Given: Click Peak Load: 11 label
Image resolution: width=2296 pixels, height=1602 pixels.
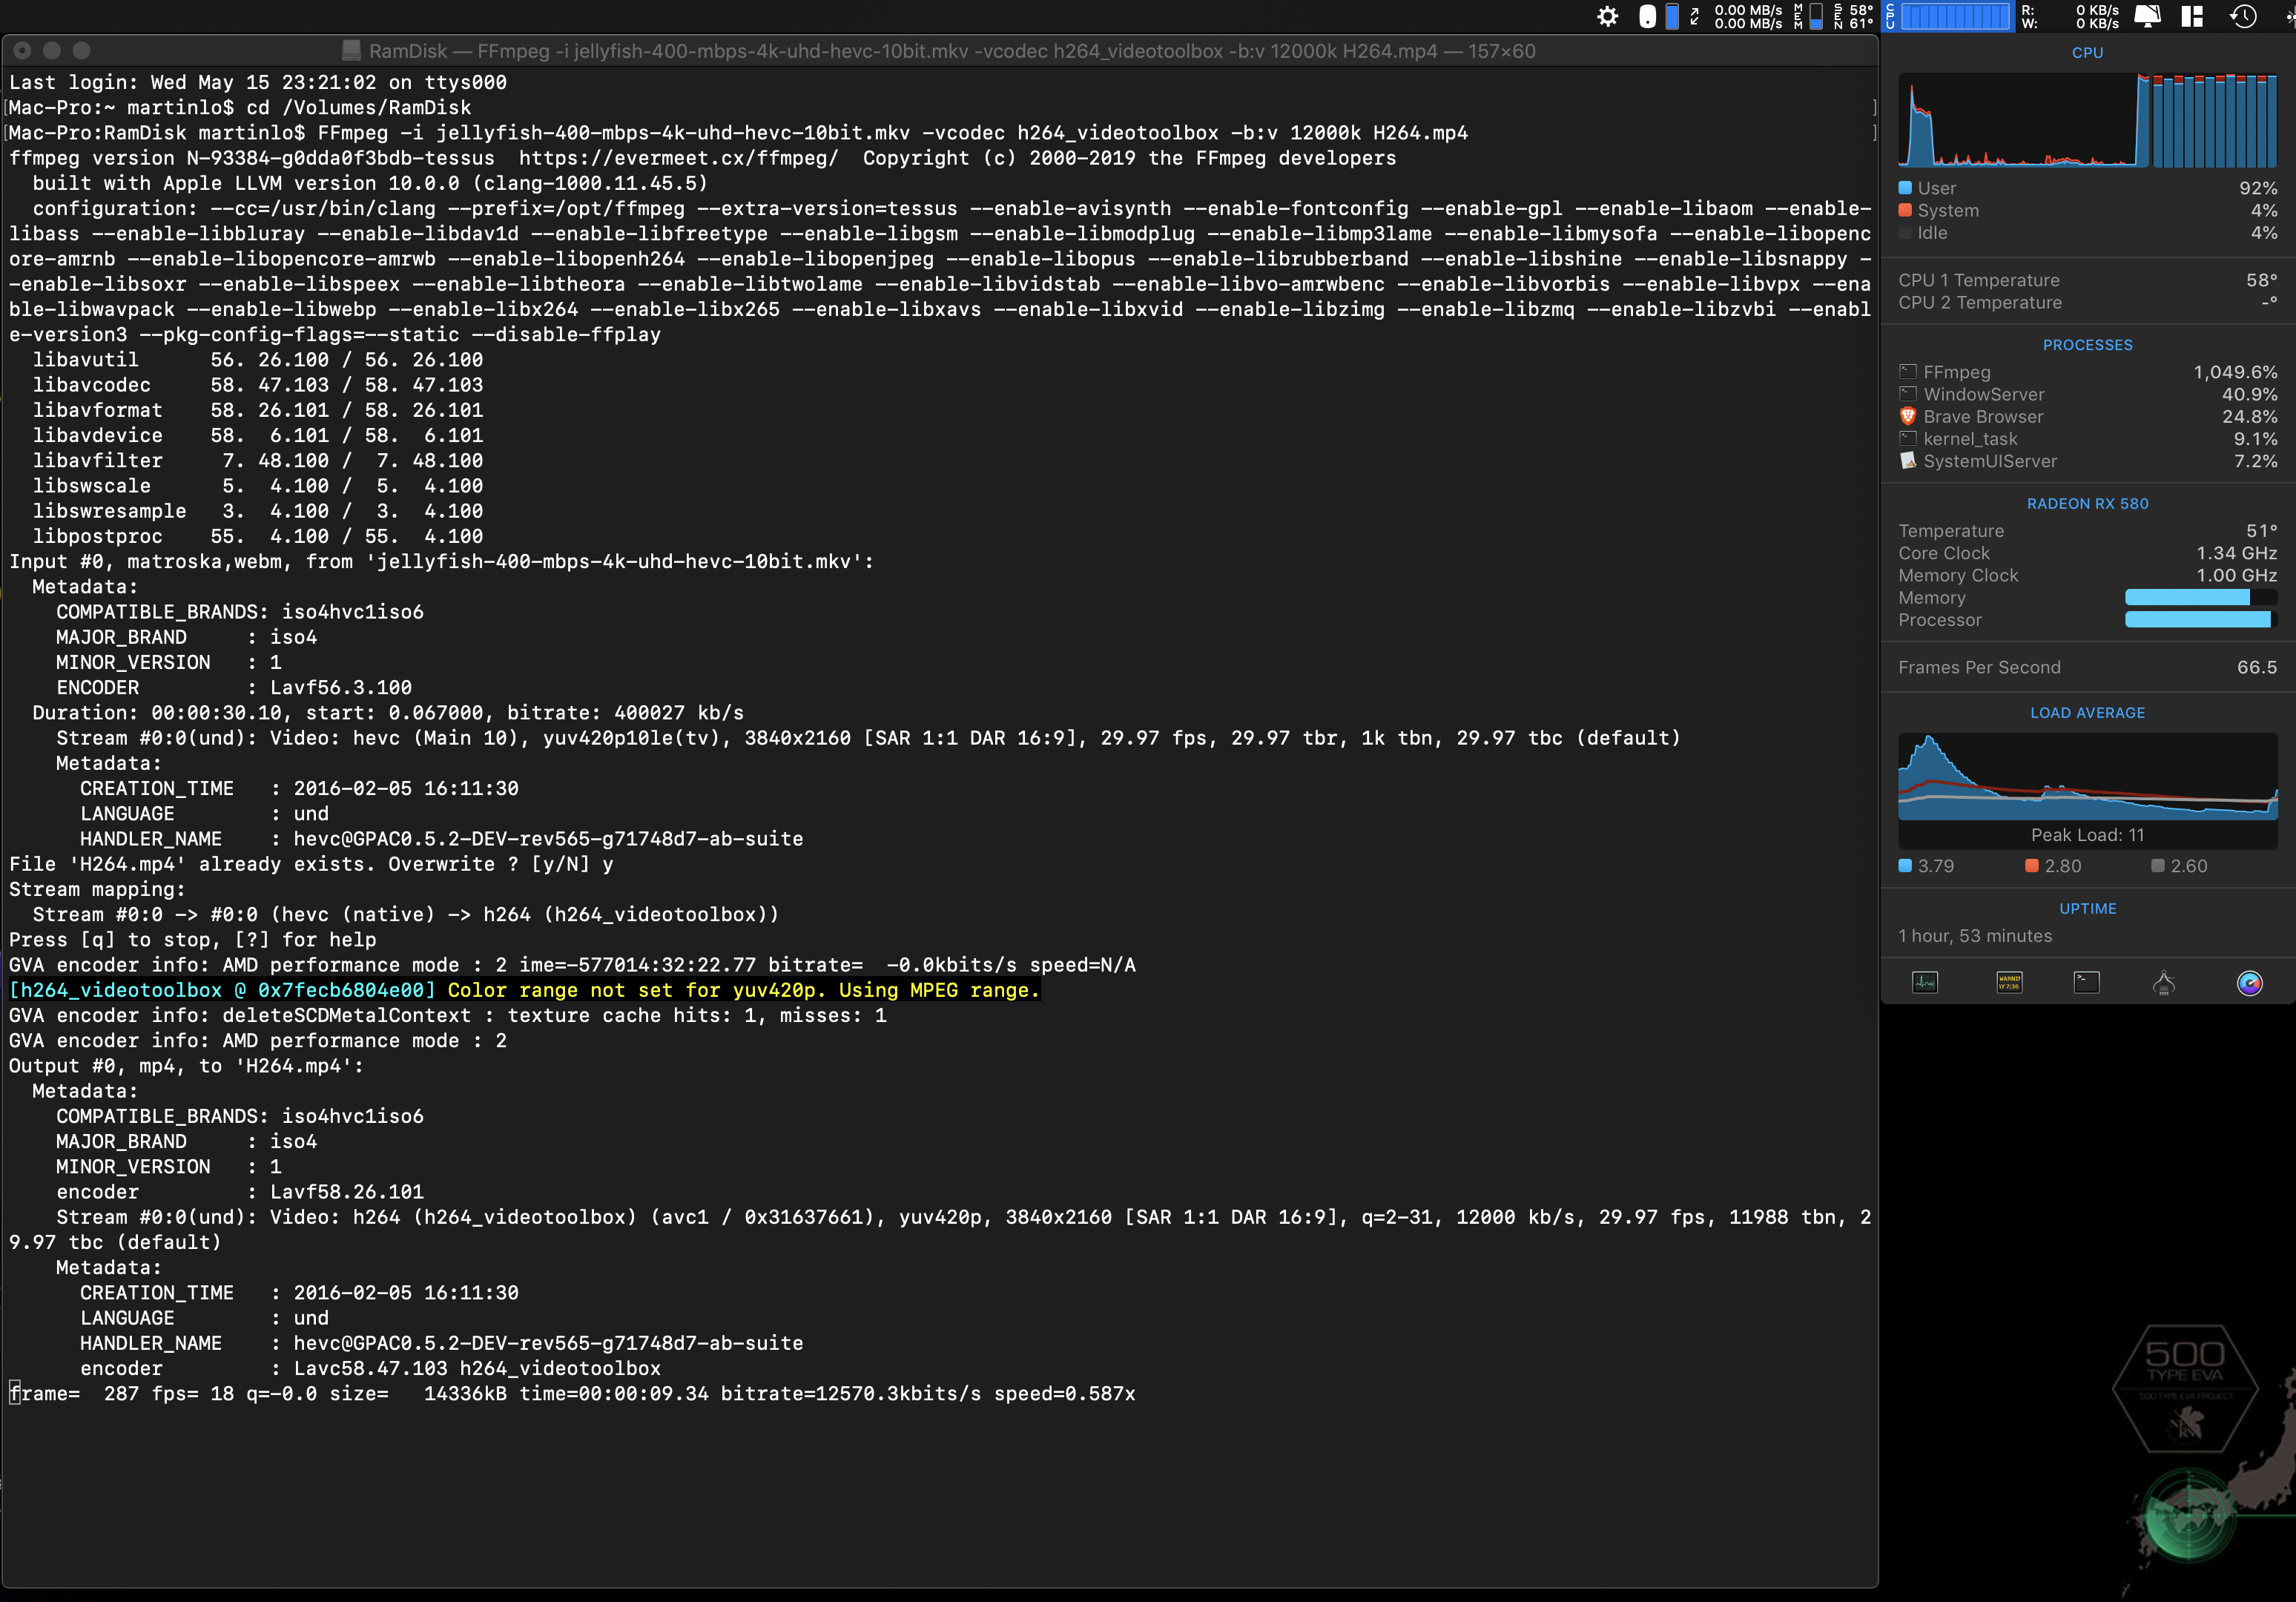Looking at the screenshot, I should pos(2087,835).
